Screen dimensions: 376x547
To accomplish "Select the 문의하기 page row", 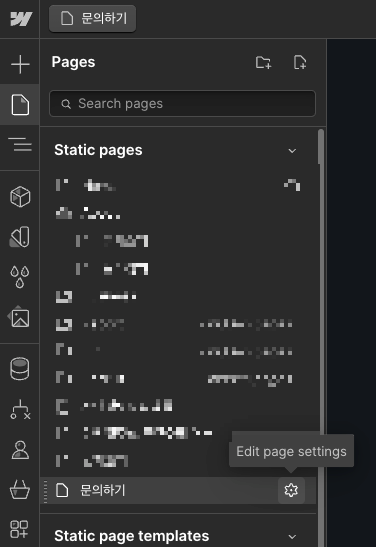I will click(x=178, y=490).
